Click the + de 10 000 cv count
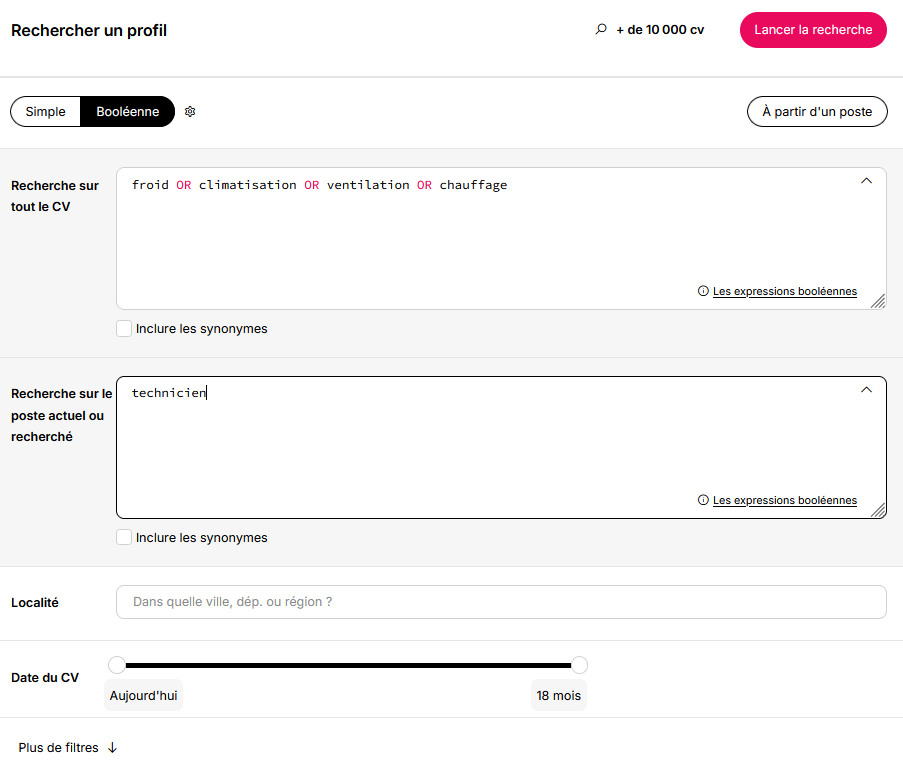Screen dimensions: 903x765 click(660, 30)
